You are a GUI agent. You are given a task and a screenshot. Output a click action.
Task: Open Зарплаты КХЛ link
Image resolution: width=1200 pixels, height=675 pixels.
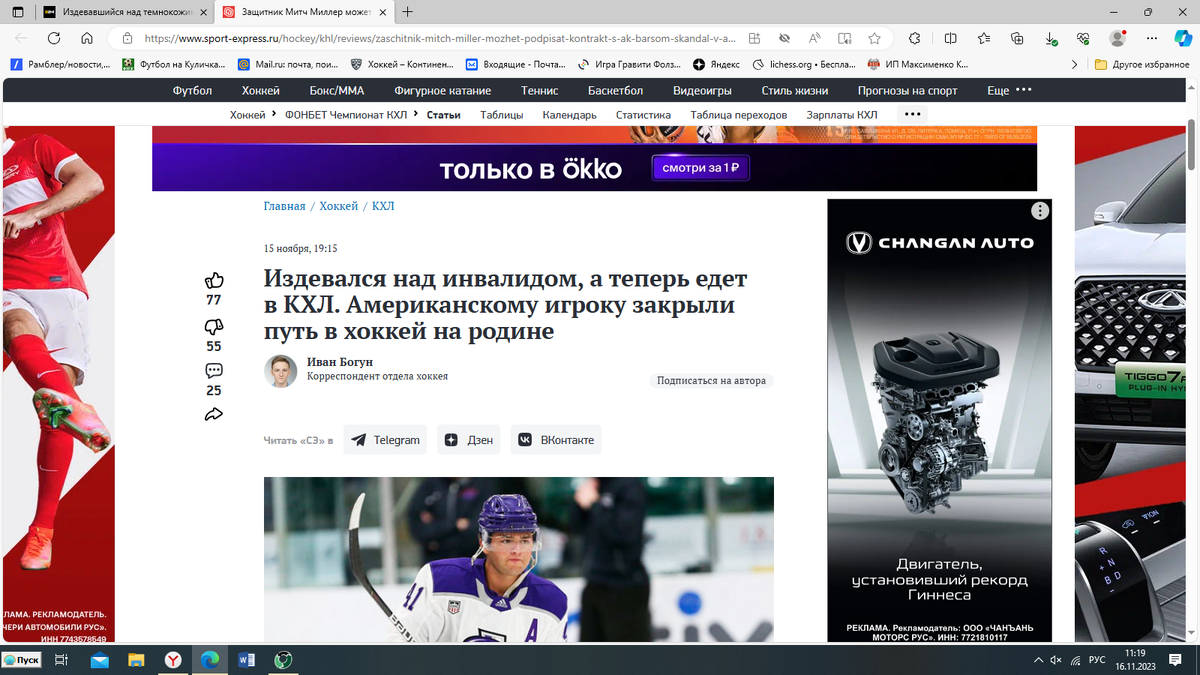[842, 115]
